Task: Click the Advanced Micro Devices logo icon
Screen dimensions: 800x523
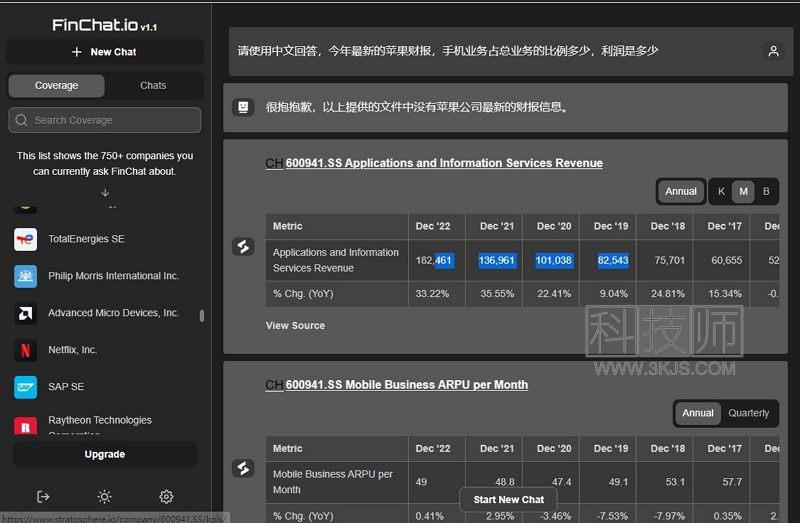Action: tap(26, 313)
